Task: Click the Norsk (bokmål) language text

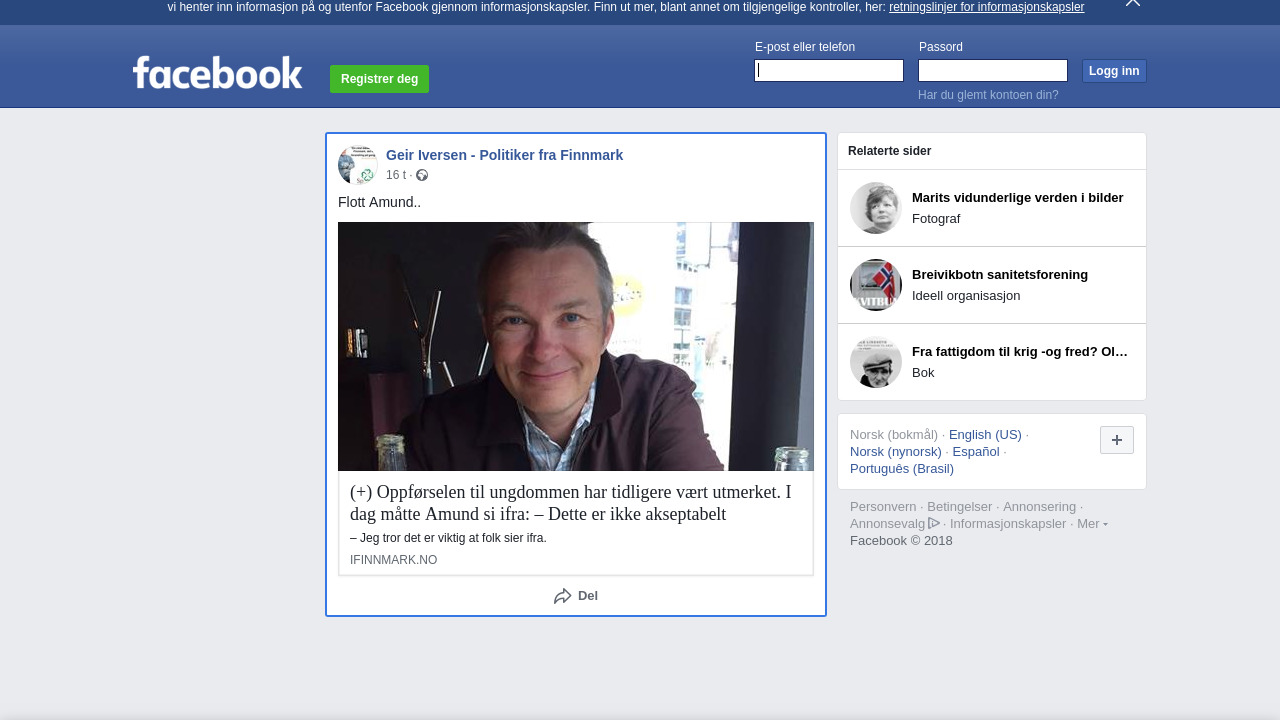Action: point(894,435)
